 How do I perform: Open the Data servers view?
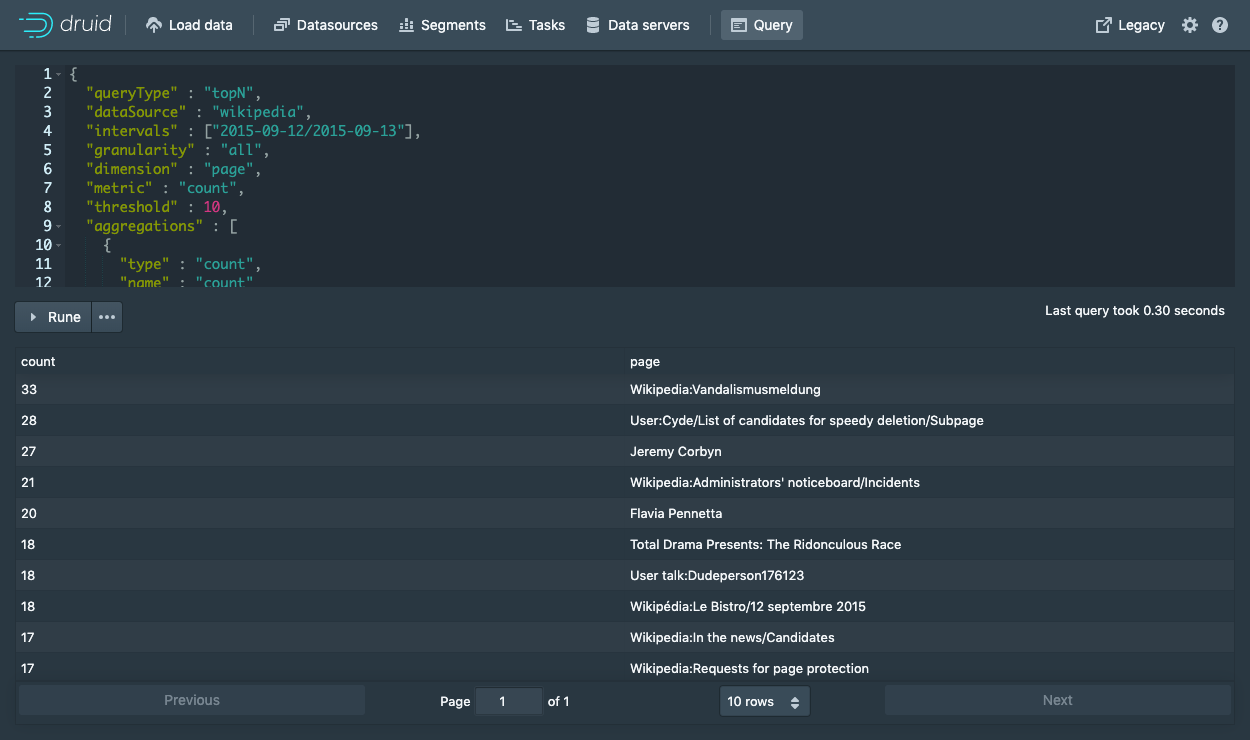pos(638,25)
